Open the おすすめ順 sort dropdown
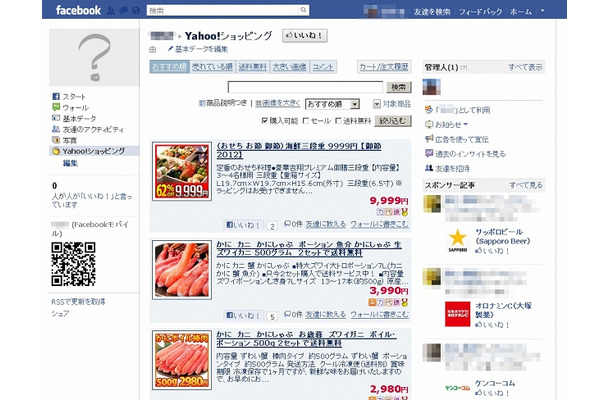Viewport: 610px width, 400px height. pyautogui.click(x=332, y=104)
